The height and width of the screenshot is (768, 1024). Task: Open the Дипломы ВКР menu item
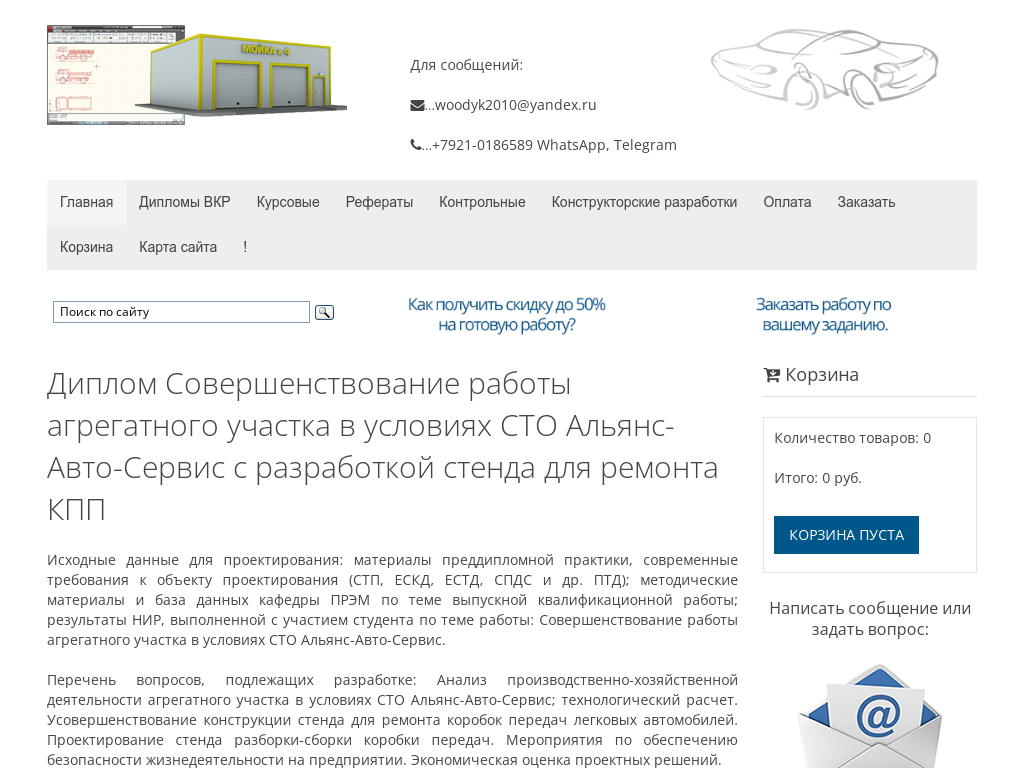(185, 202)
